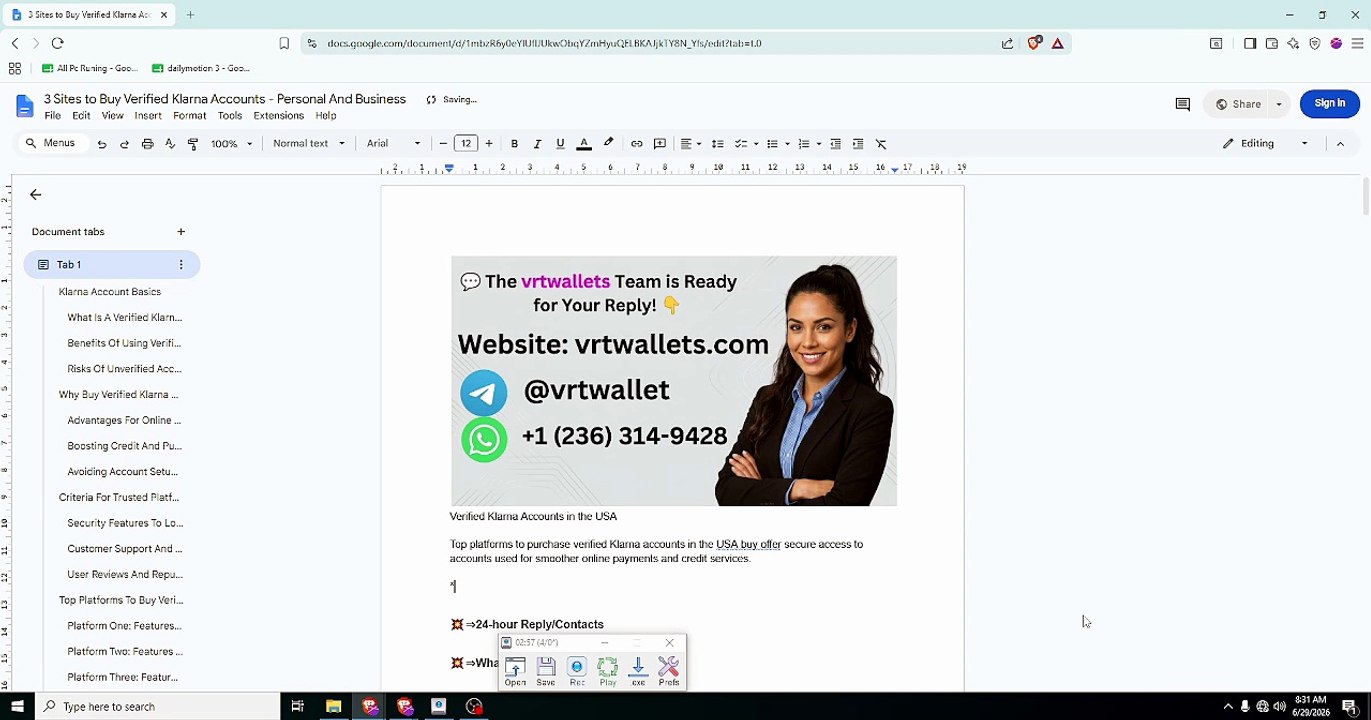Image resolution: width=1371 pixels, height=720 pixels.
Task: Add a new document tab with the plus
Action: coord(181,232)
